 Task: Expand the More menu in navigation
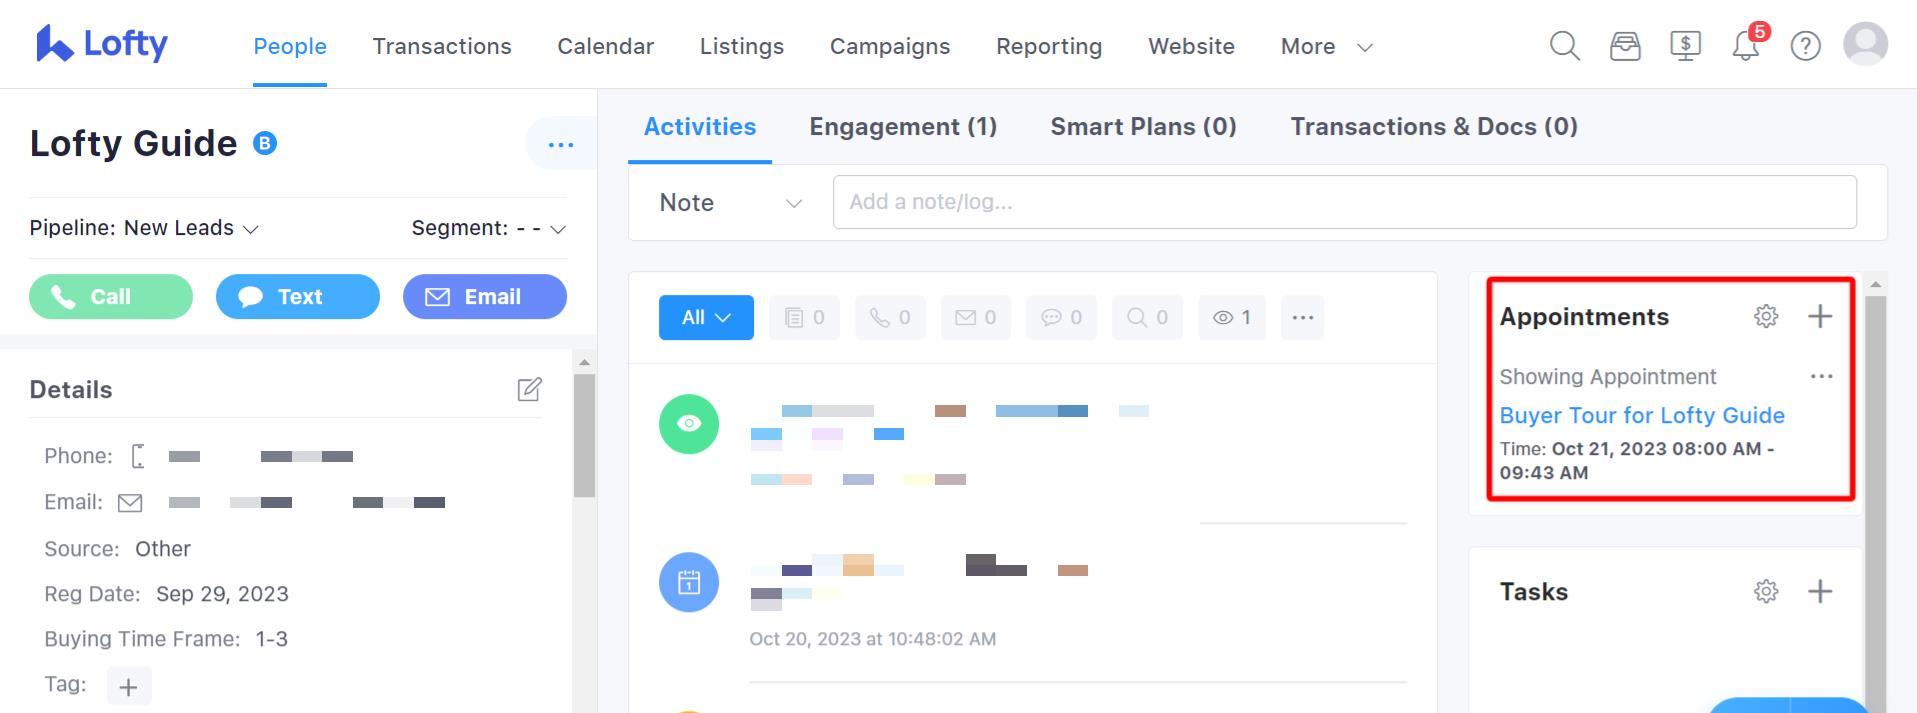pyautogui.click(x=1326, y=46)
